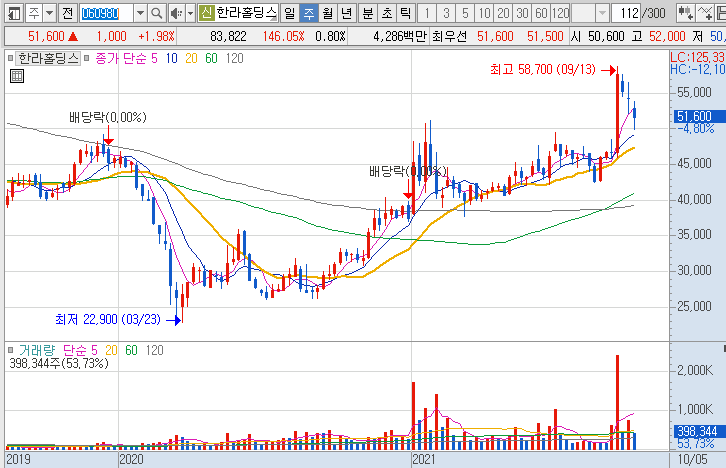
Task: Click the 종가 단순 legend text
Action: 121,58
